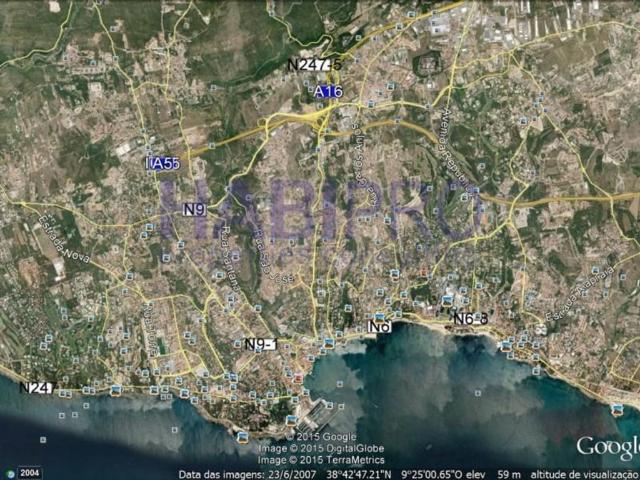Select the blue A5 motorway shield
This screenshot has width=640, height=480.
(163, 163)
